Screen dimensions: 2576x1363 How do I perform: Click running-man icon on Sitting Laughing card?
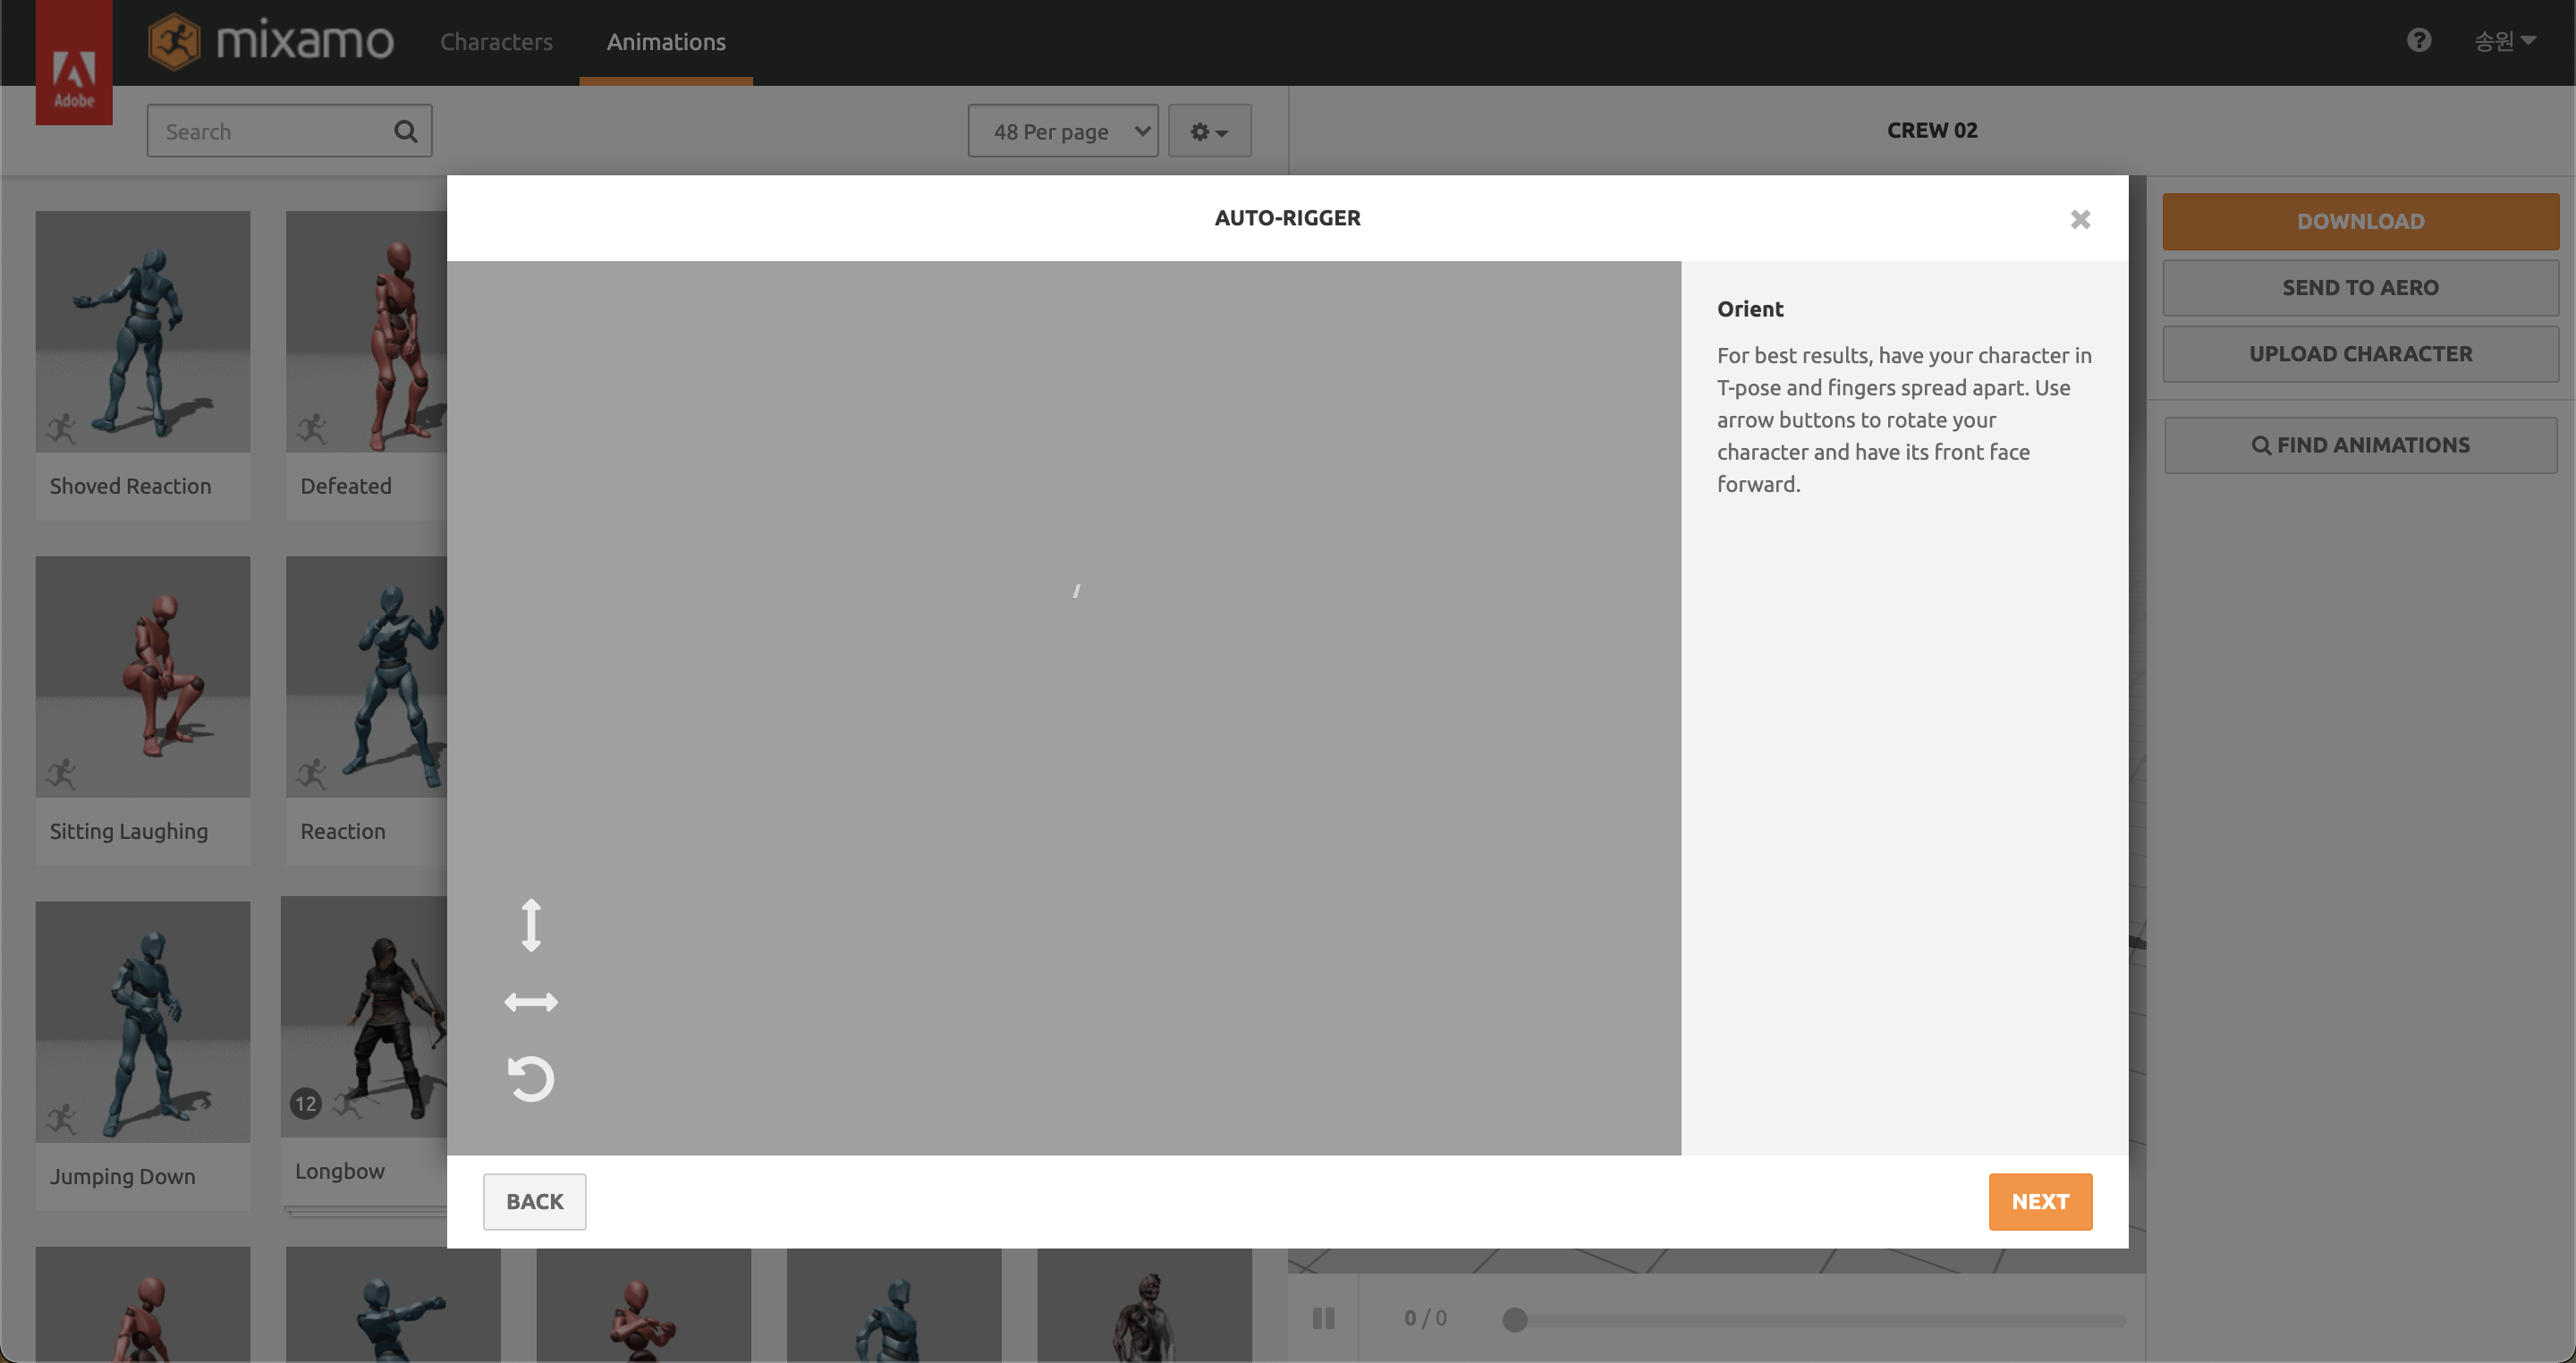(x=61, y=774)
